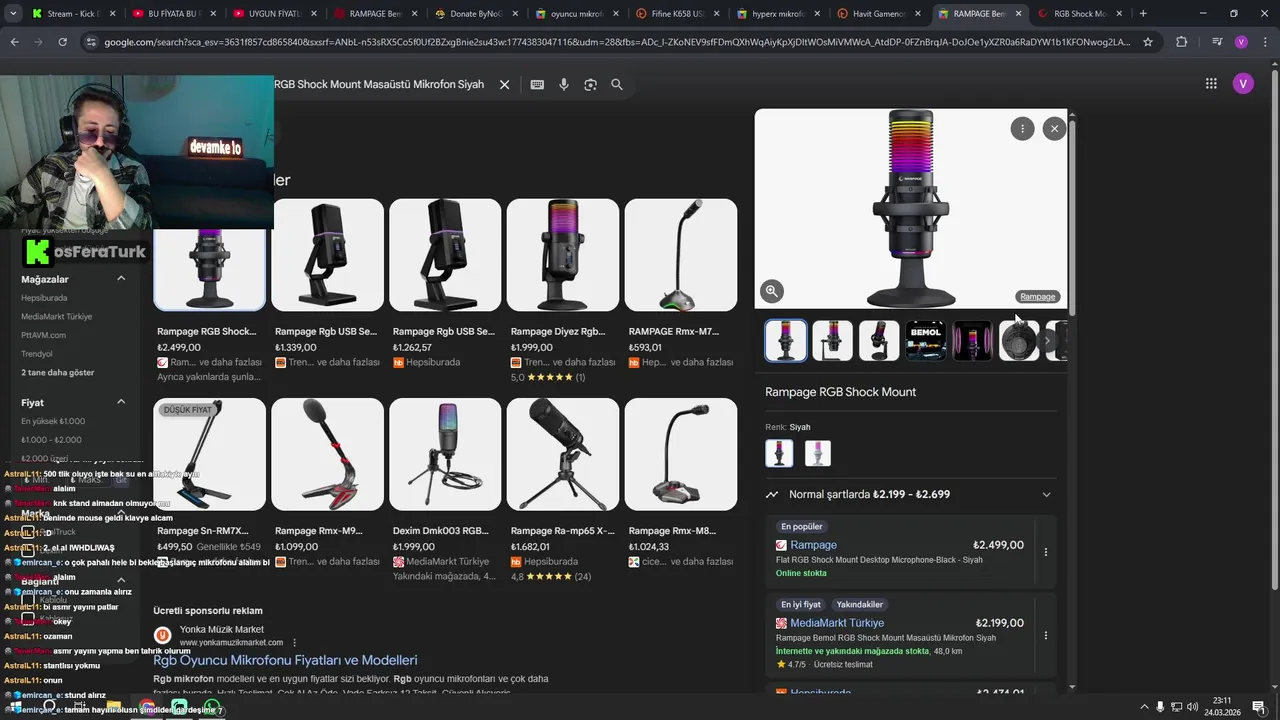Select the BEMOL product thumbnail
The image size is (1280, 720).
(925, 341)
